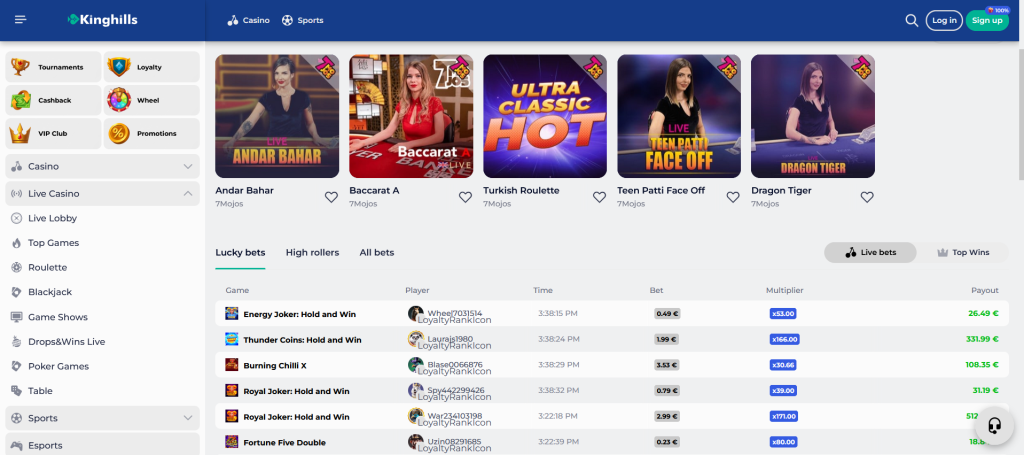Click player avatar of Blase0066876
The height and width of the screenshot is (455, 1024).
click(x=415, y=364)
